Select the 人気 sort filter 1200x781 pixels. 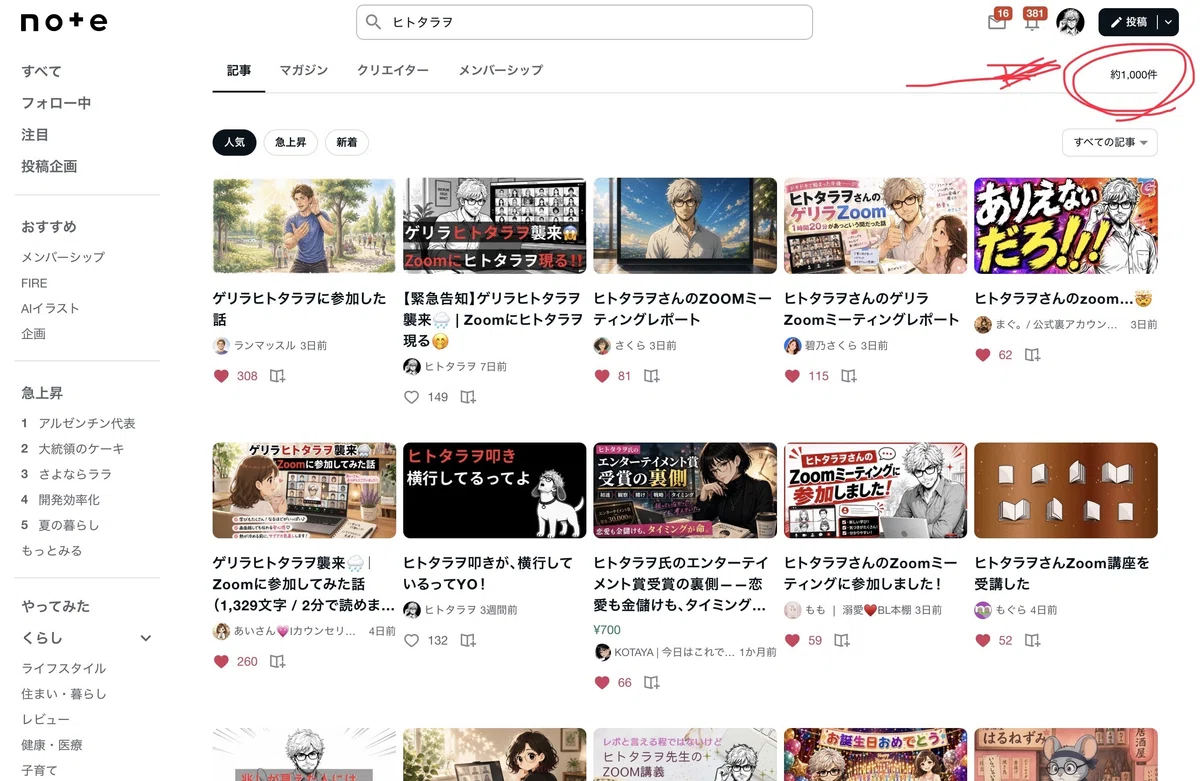point(234,143)
